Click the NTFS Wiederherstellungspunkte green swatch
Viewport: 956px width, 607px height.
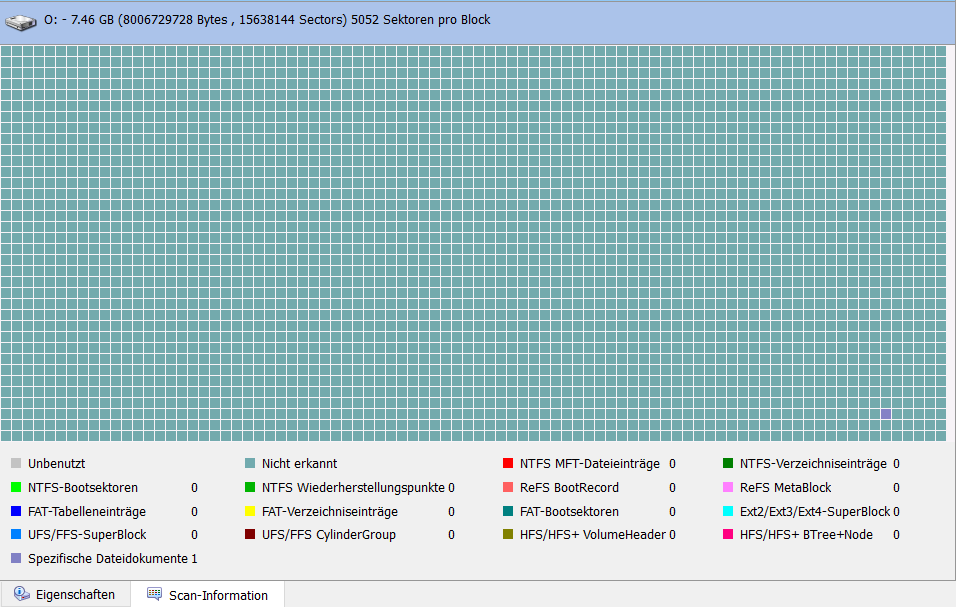[x=249, y=487]
